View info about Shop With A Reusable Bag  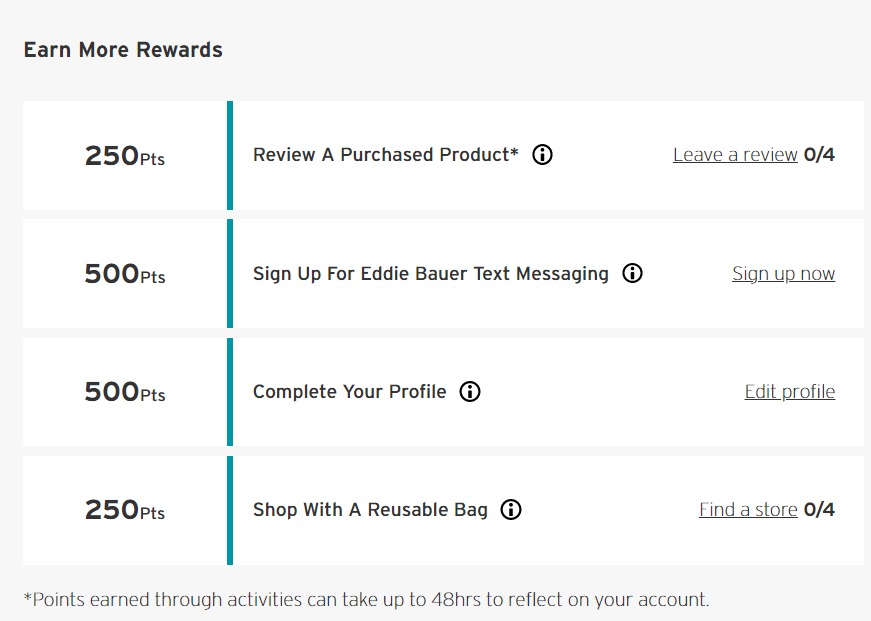[x=511, y=509]
